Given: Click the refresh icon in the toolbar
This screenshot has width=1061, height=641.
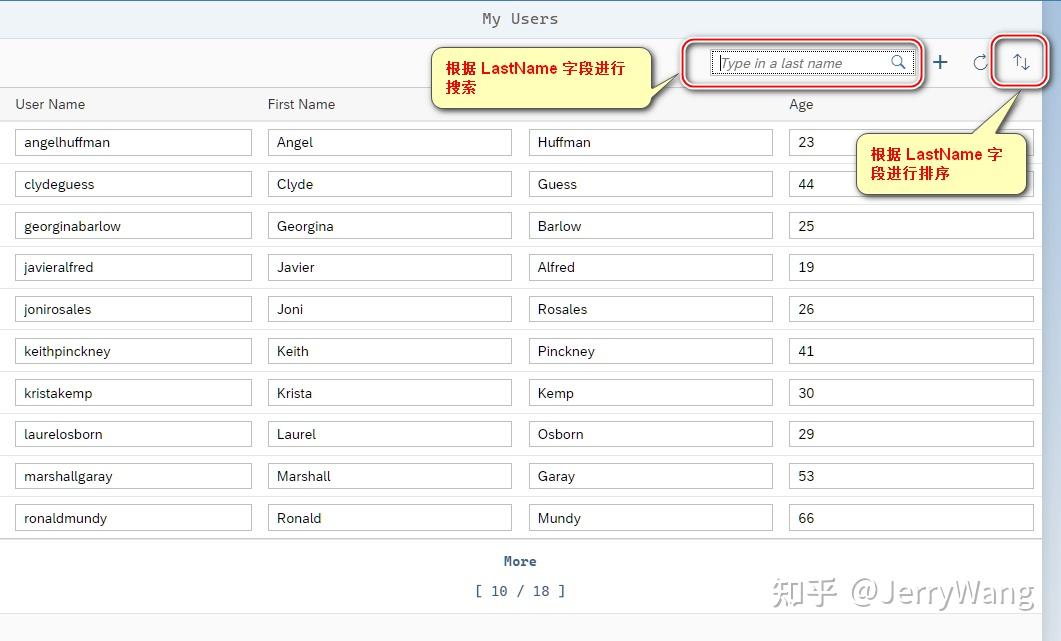Looking at the screenshot, I should (x=981, y=62).
